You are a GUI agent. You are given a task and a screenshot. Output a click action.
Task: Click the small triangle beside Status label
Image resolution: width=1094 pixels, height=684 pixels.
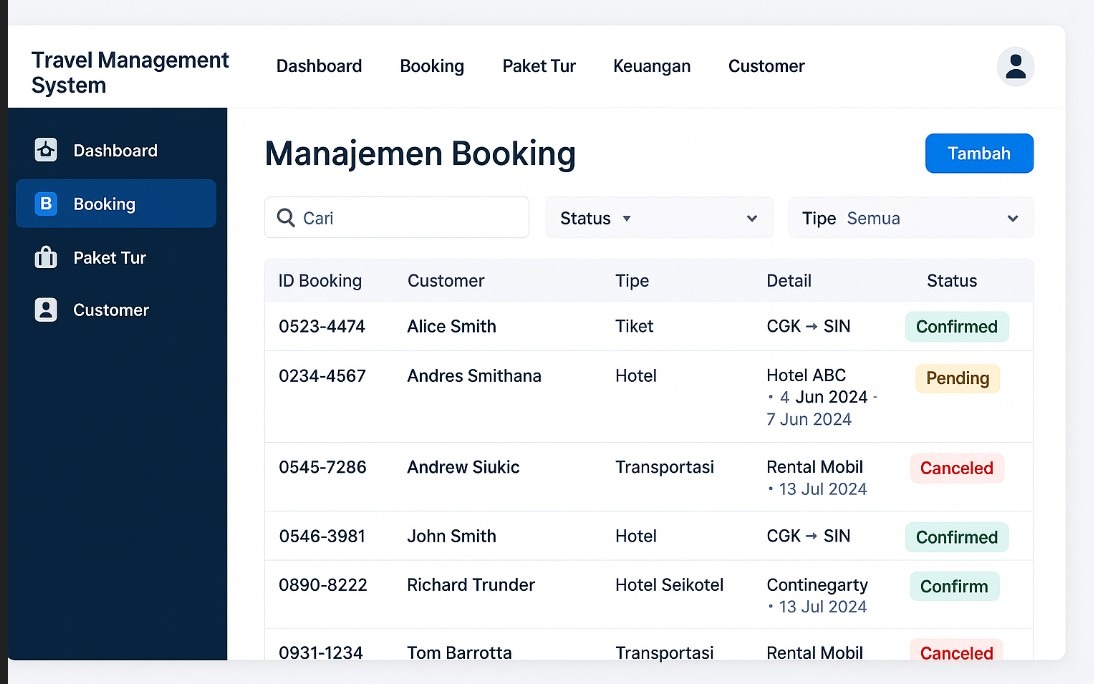tap(627, 218)
